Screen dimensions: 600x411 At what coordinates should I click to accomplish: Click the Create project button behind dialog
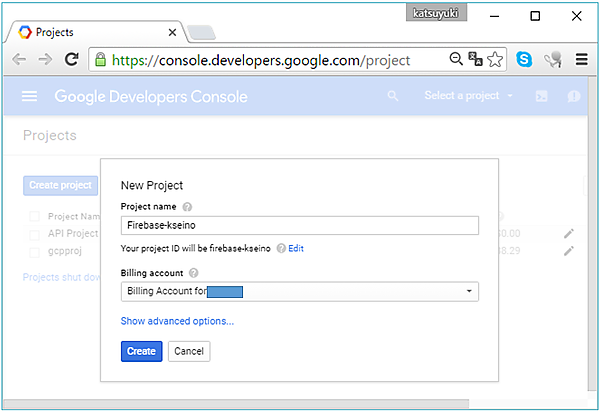pyautogui.click(x=60, y=186)
